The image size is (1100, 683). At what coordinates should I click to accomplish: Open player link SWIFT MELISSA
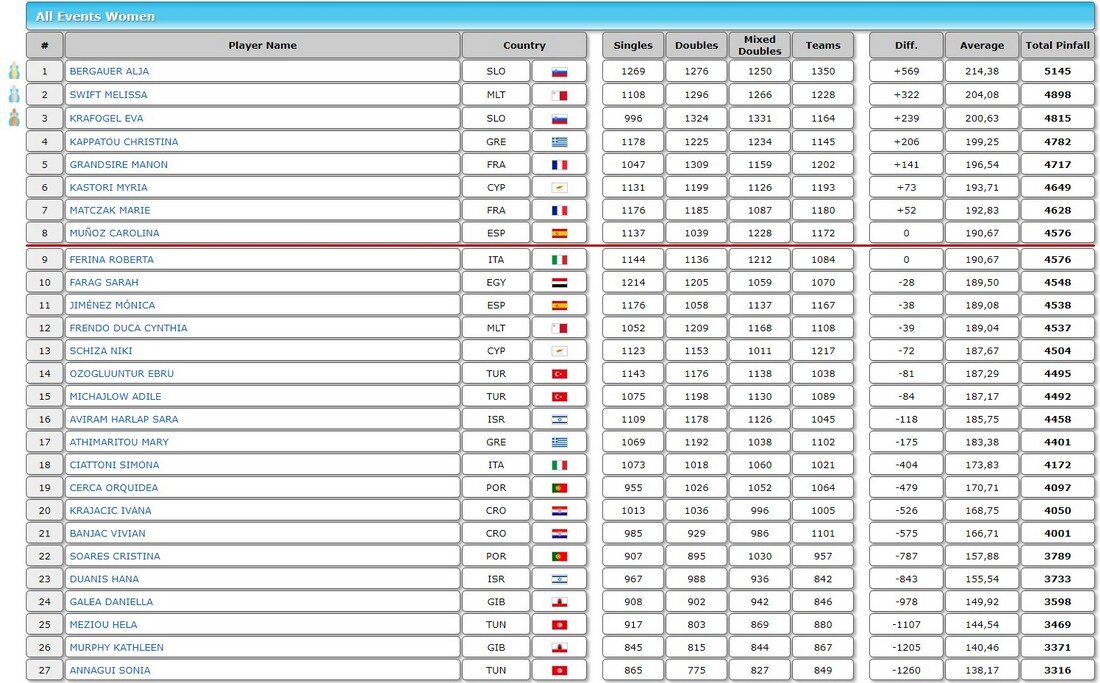[108, 95]
